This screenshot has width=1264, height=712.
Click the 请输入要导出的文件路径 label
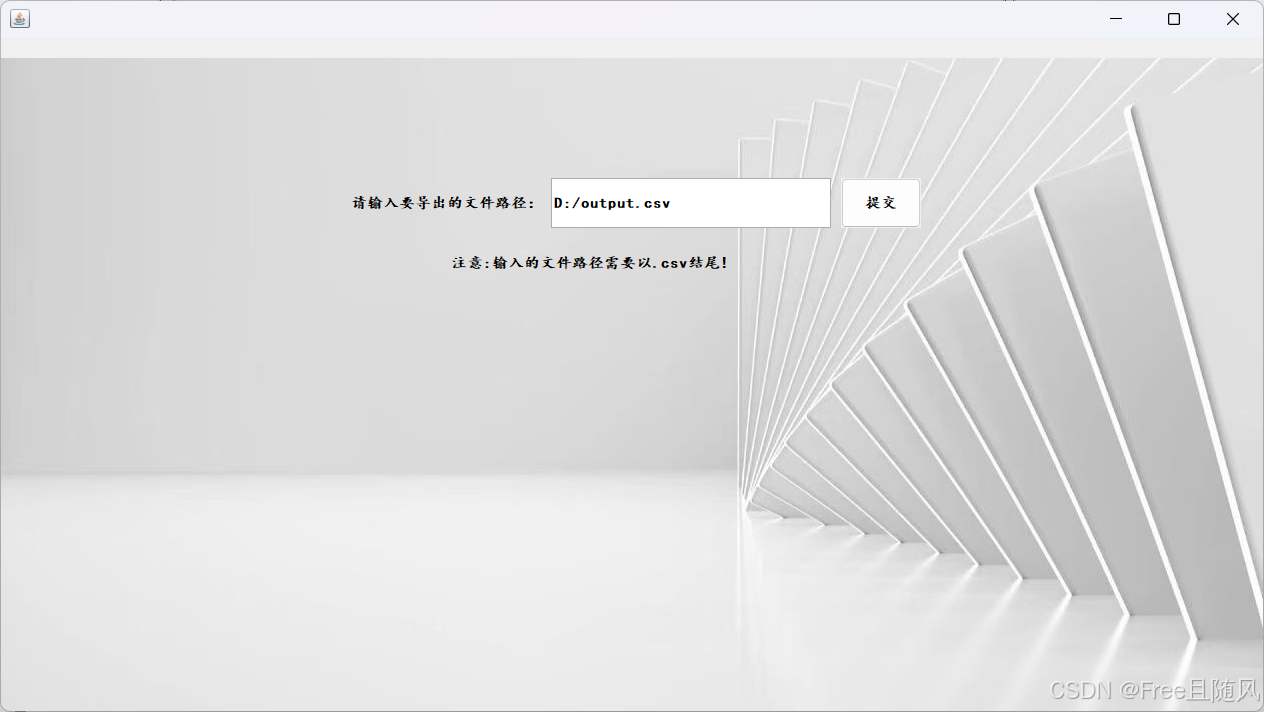pos(444,203)
